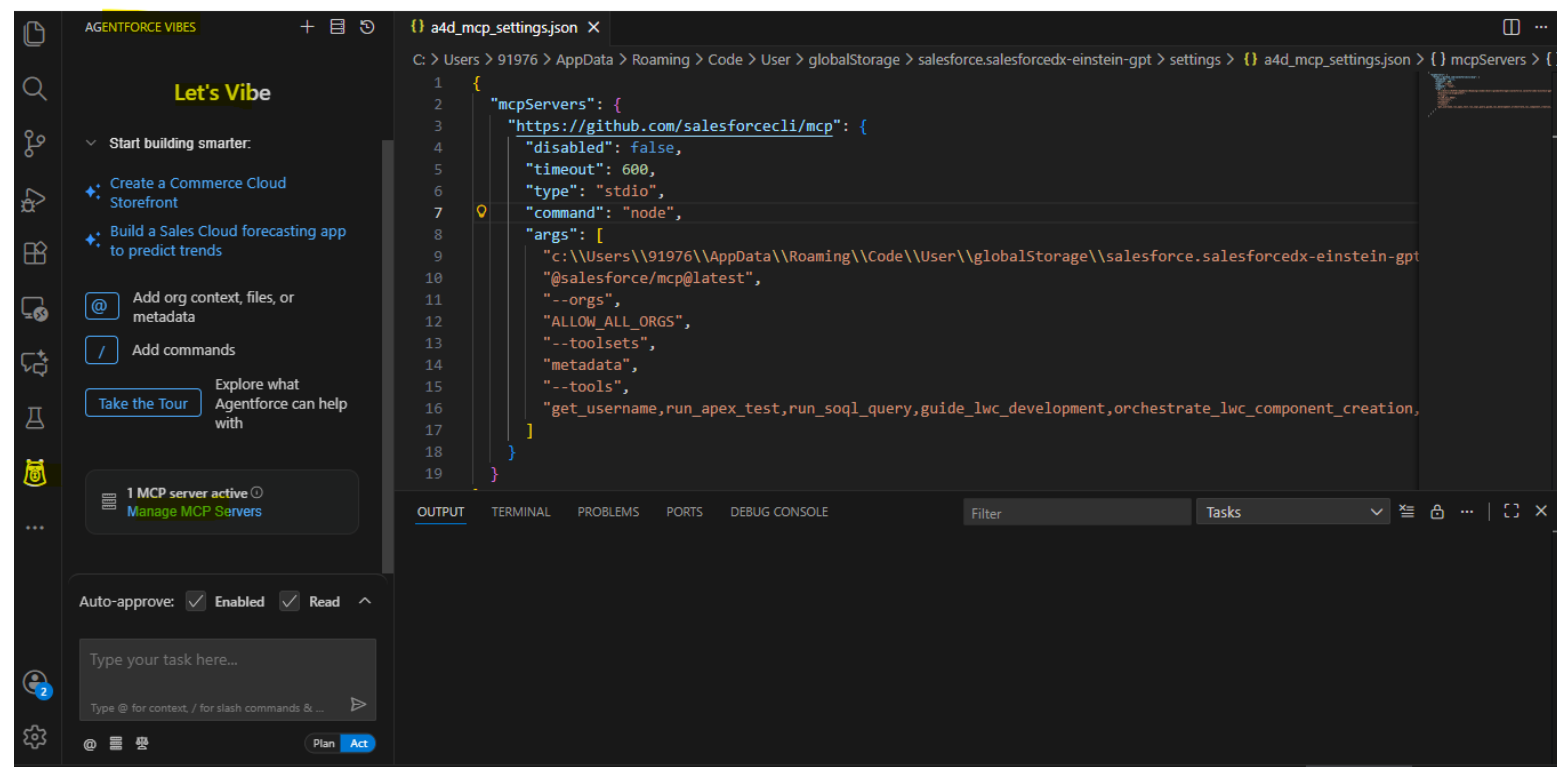Image resolution: width=1566 pixels, height=778 pixels.
Task: Click the output Filter field
Action: coord(1077,511)
